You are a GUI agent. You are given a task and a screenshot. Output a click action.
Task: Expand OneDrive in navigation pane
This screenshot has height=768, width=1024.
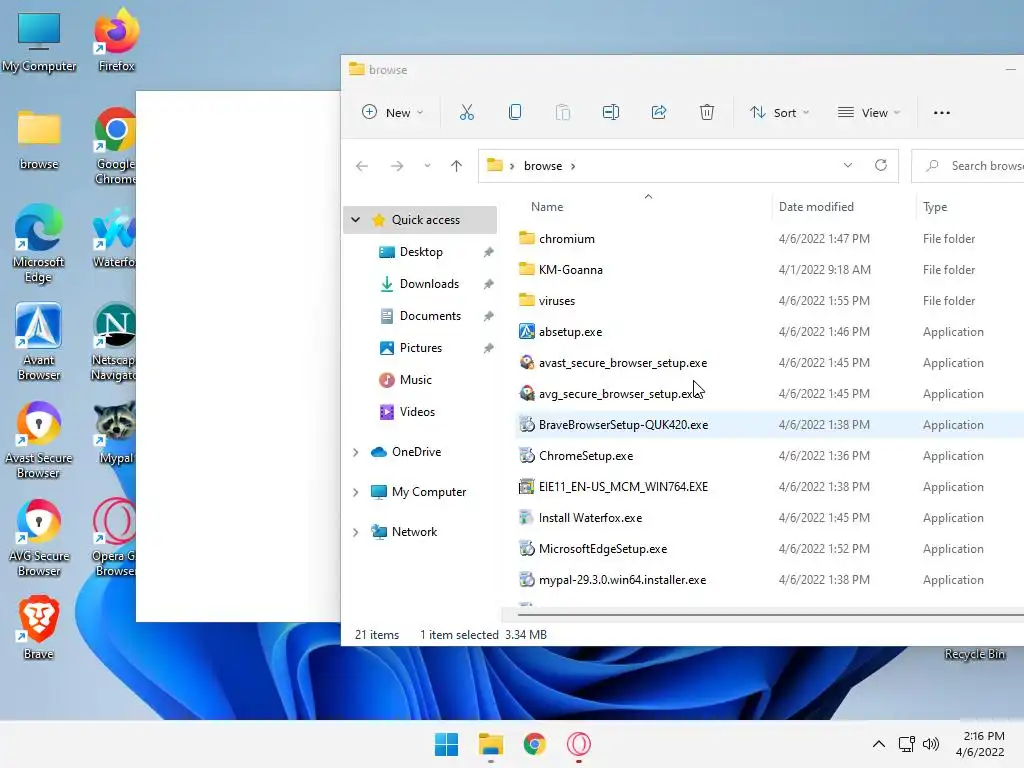pyautogui.click(x=355, y=452)
